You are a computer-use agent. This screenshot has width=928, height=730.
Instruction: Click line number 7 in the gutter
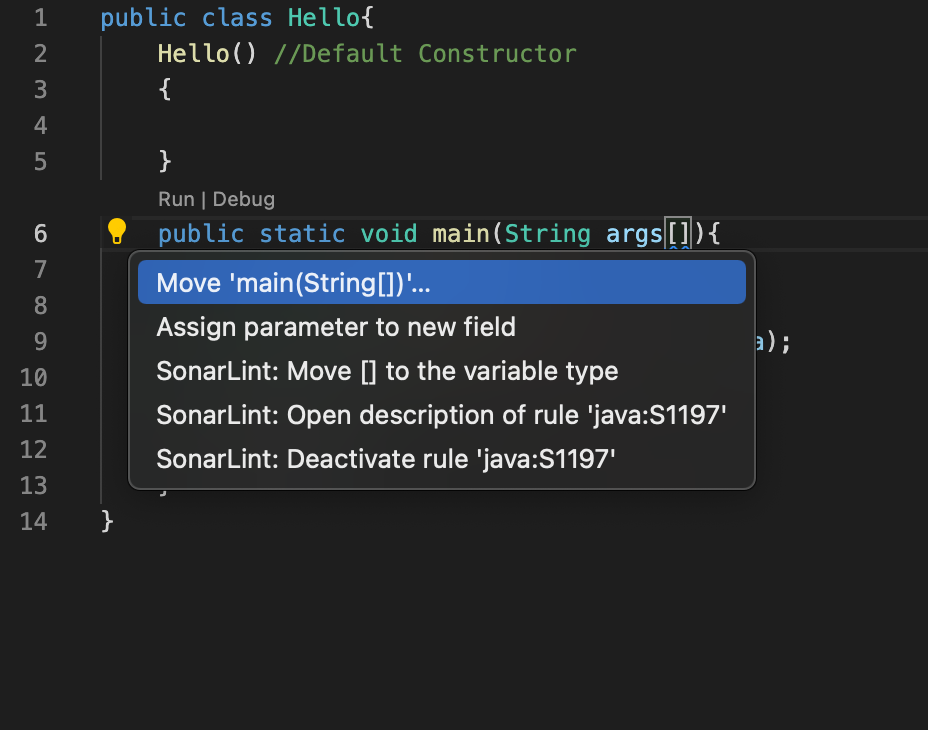[x=40, y=270]
